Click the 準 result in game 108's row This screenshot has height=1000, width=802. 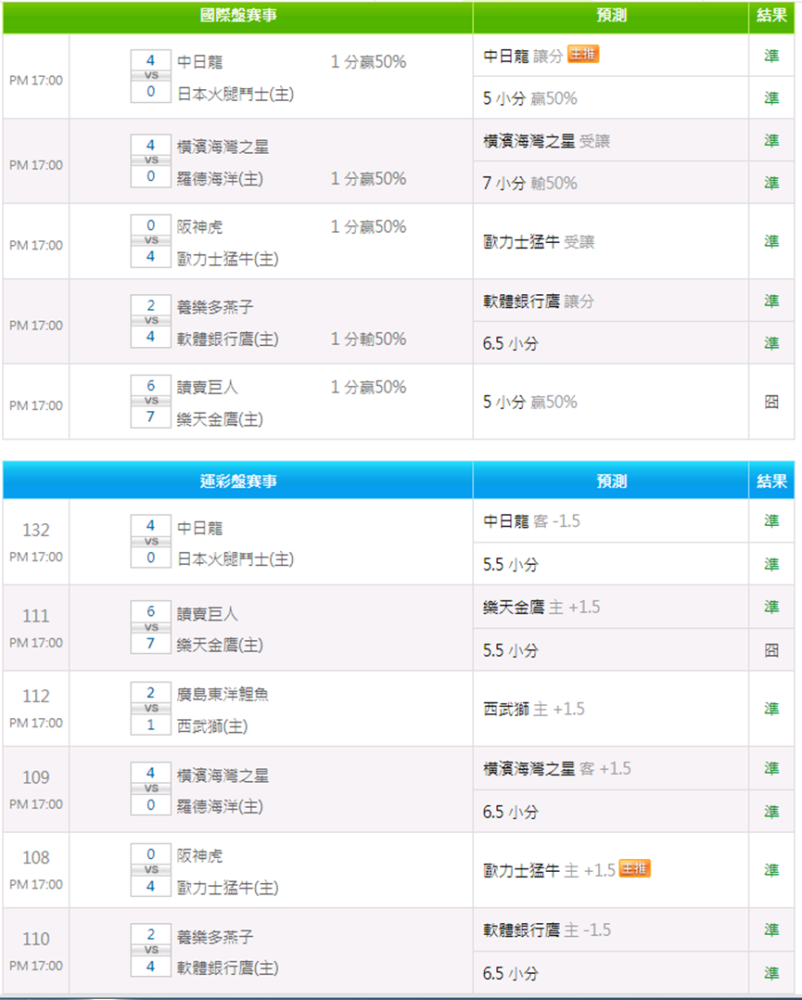coord(771,870)
